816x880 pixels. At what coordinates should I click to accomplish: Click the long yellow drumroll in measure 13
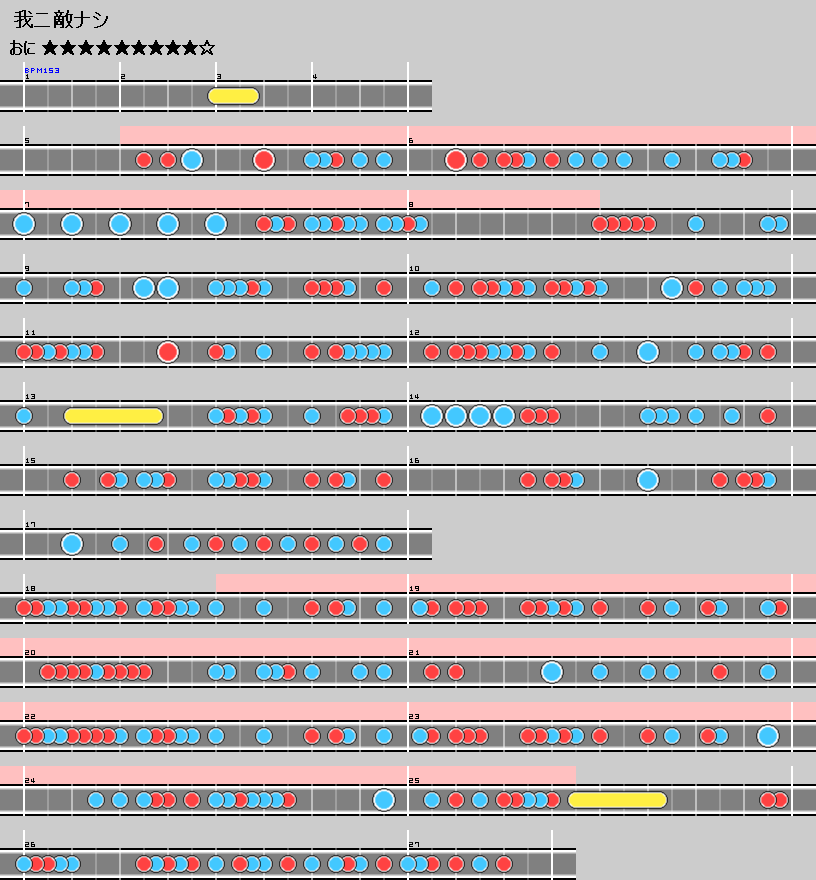tap(113, 416)
